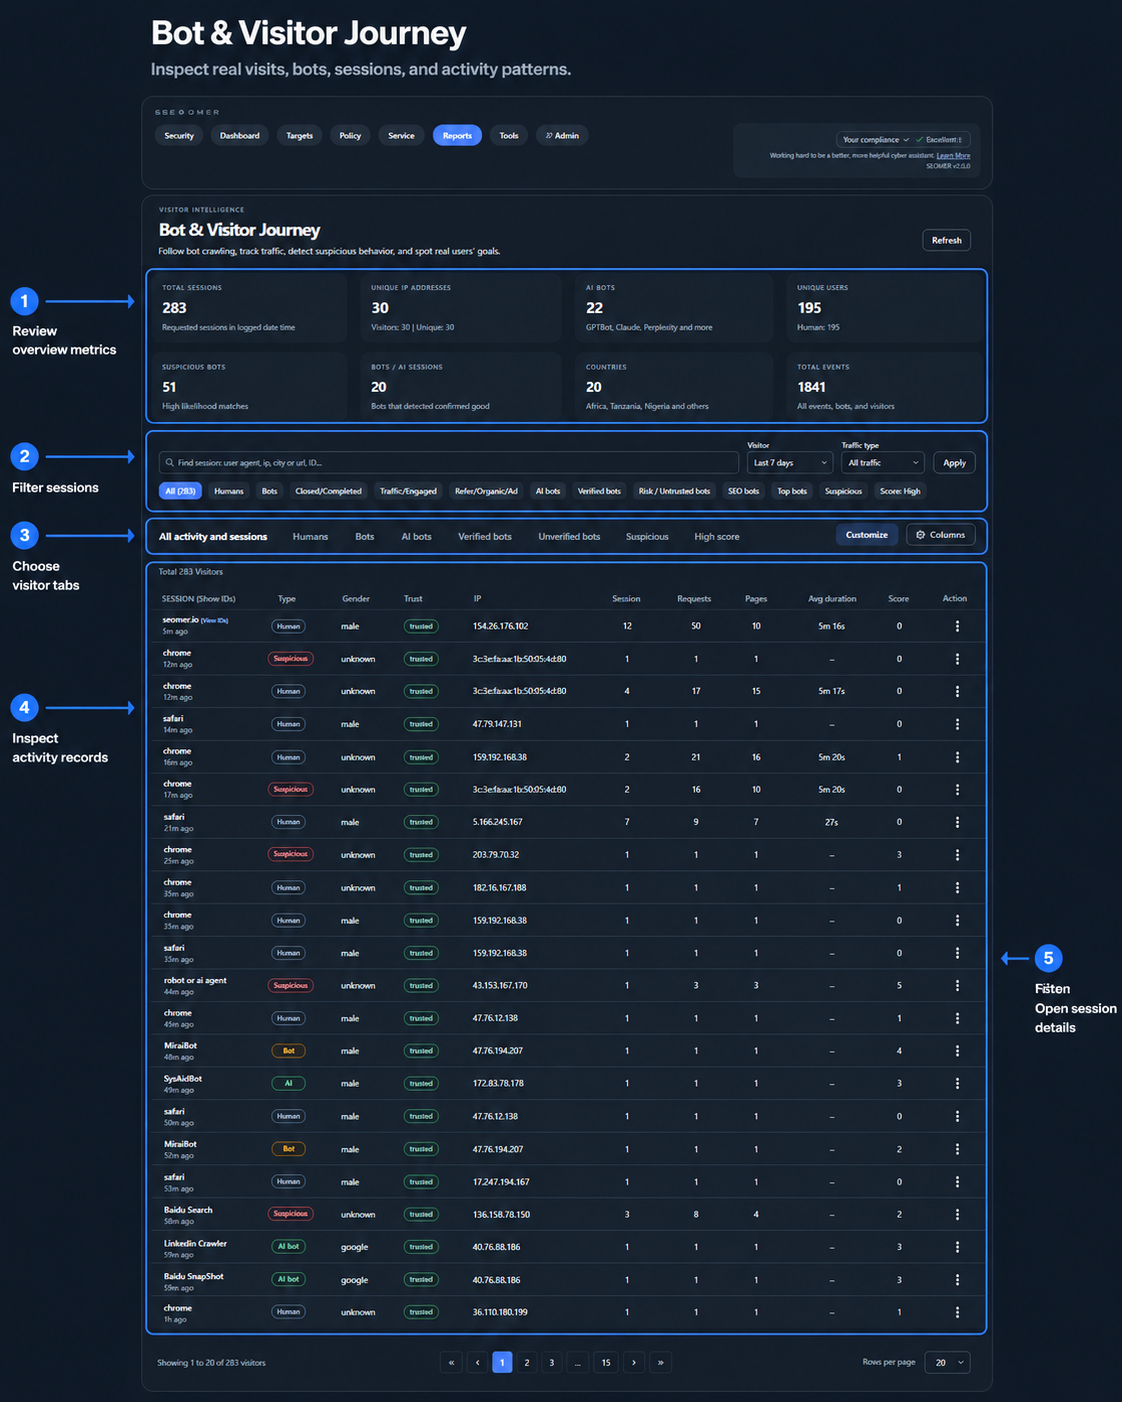Open the Visitor 'Last 7 days' dropdown

[790, 463]
